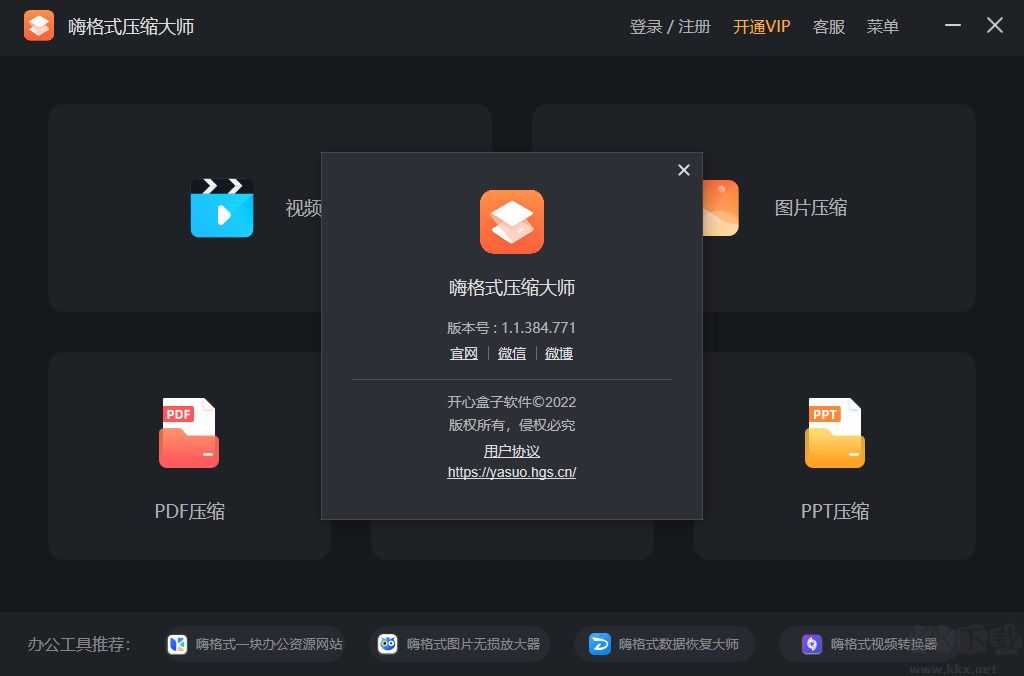1024x676 pixels.
Task: Open the 微博 Weibo link
Action: coord(558,353)
